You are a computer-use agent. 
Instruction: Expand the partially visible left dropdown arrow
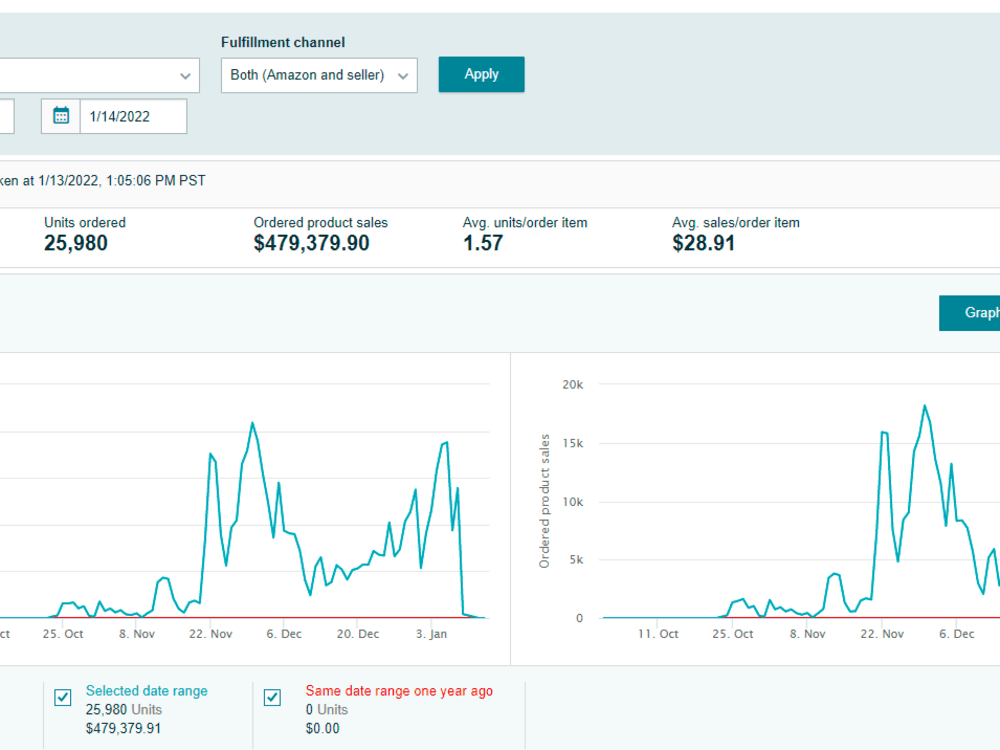[x=185, y=76]
